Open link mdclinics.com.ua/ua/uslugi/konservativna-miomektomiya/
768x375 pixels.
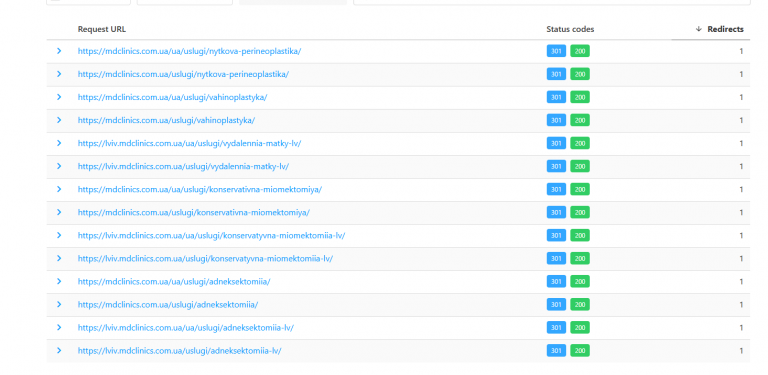[200, 189]
